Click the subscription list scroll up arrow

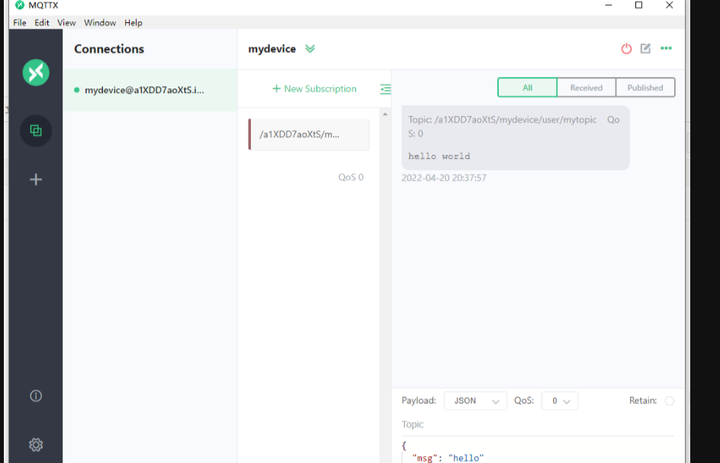pyautogui.click(x=385, y=114)
